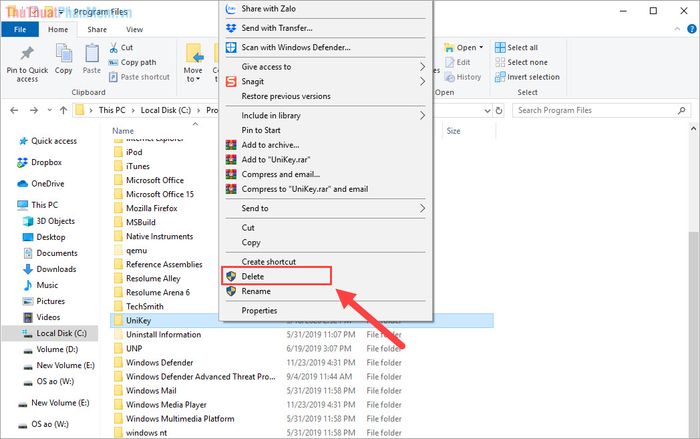Image resolution: width=700 pixels, height=439 pixels.
Task: Open the recent locations dropdown
Action: [x=50, y=110]
